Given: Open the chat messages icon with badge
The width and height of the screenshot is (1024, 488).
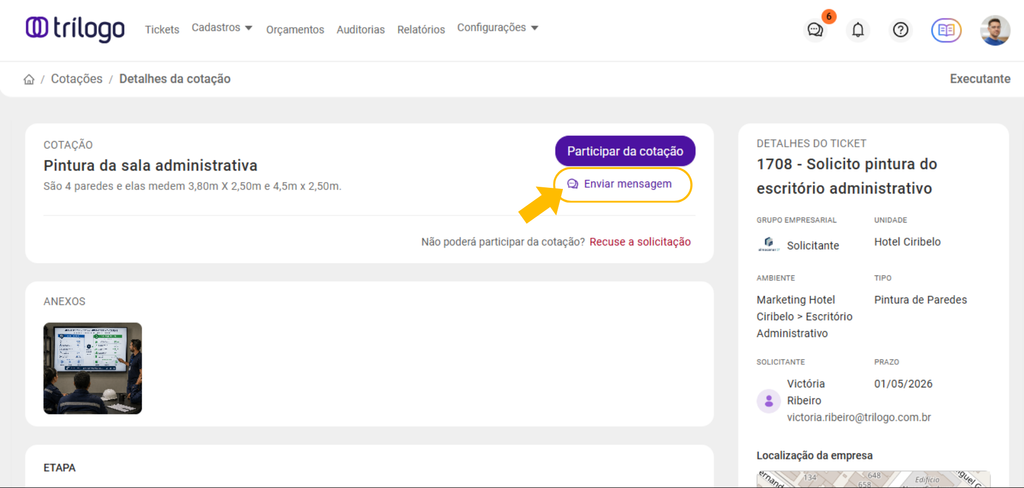Looking at the screenshot, I should point(815,30).
